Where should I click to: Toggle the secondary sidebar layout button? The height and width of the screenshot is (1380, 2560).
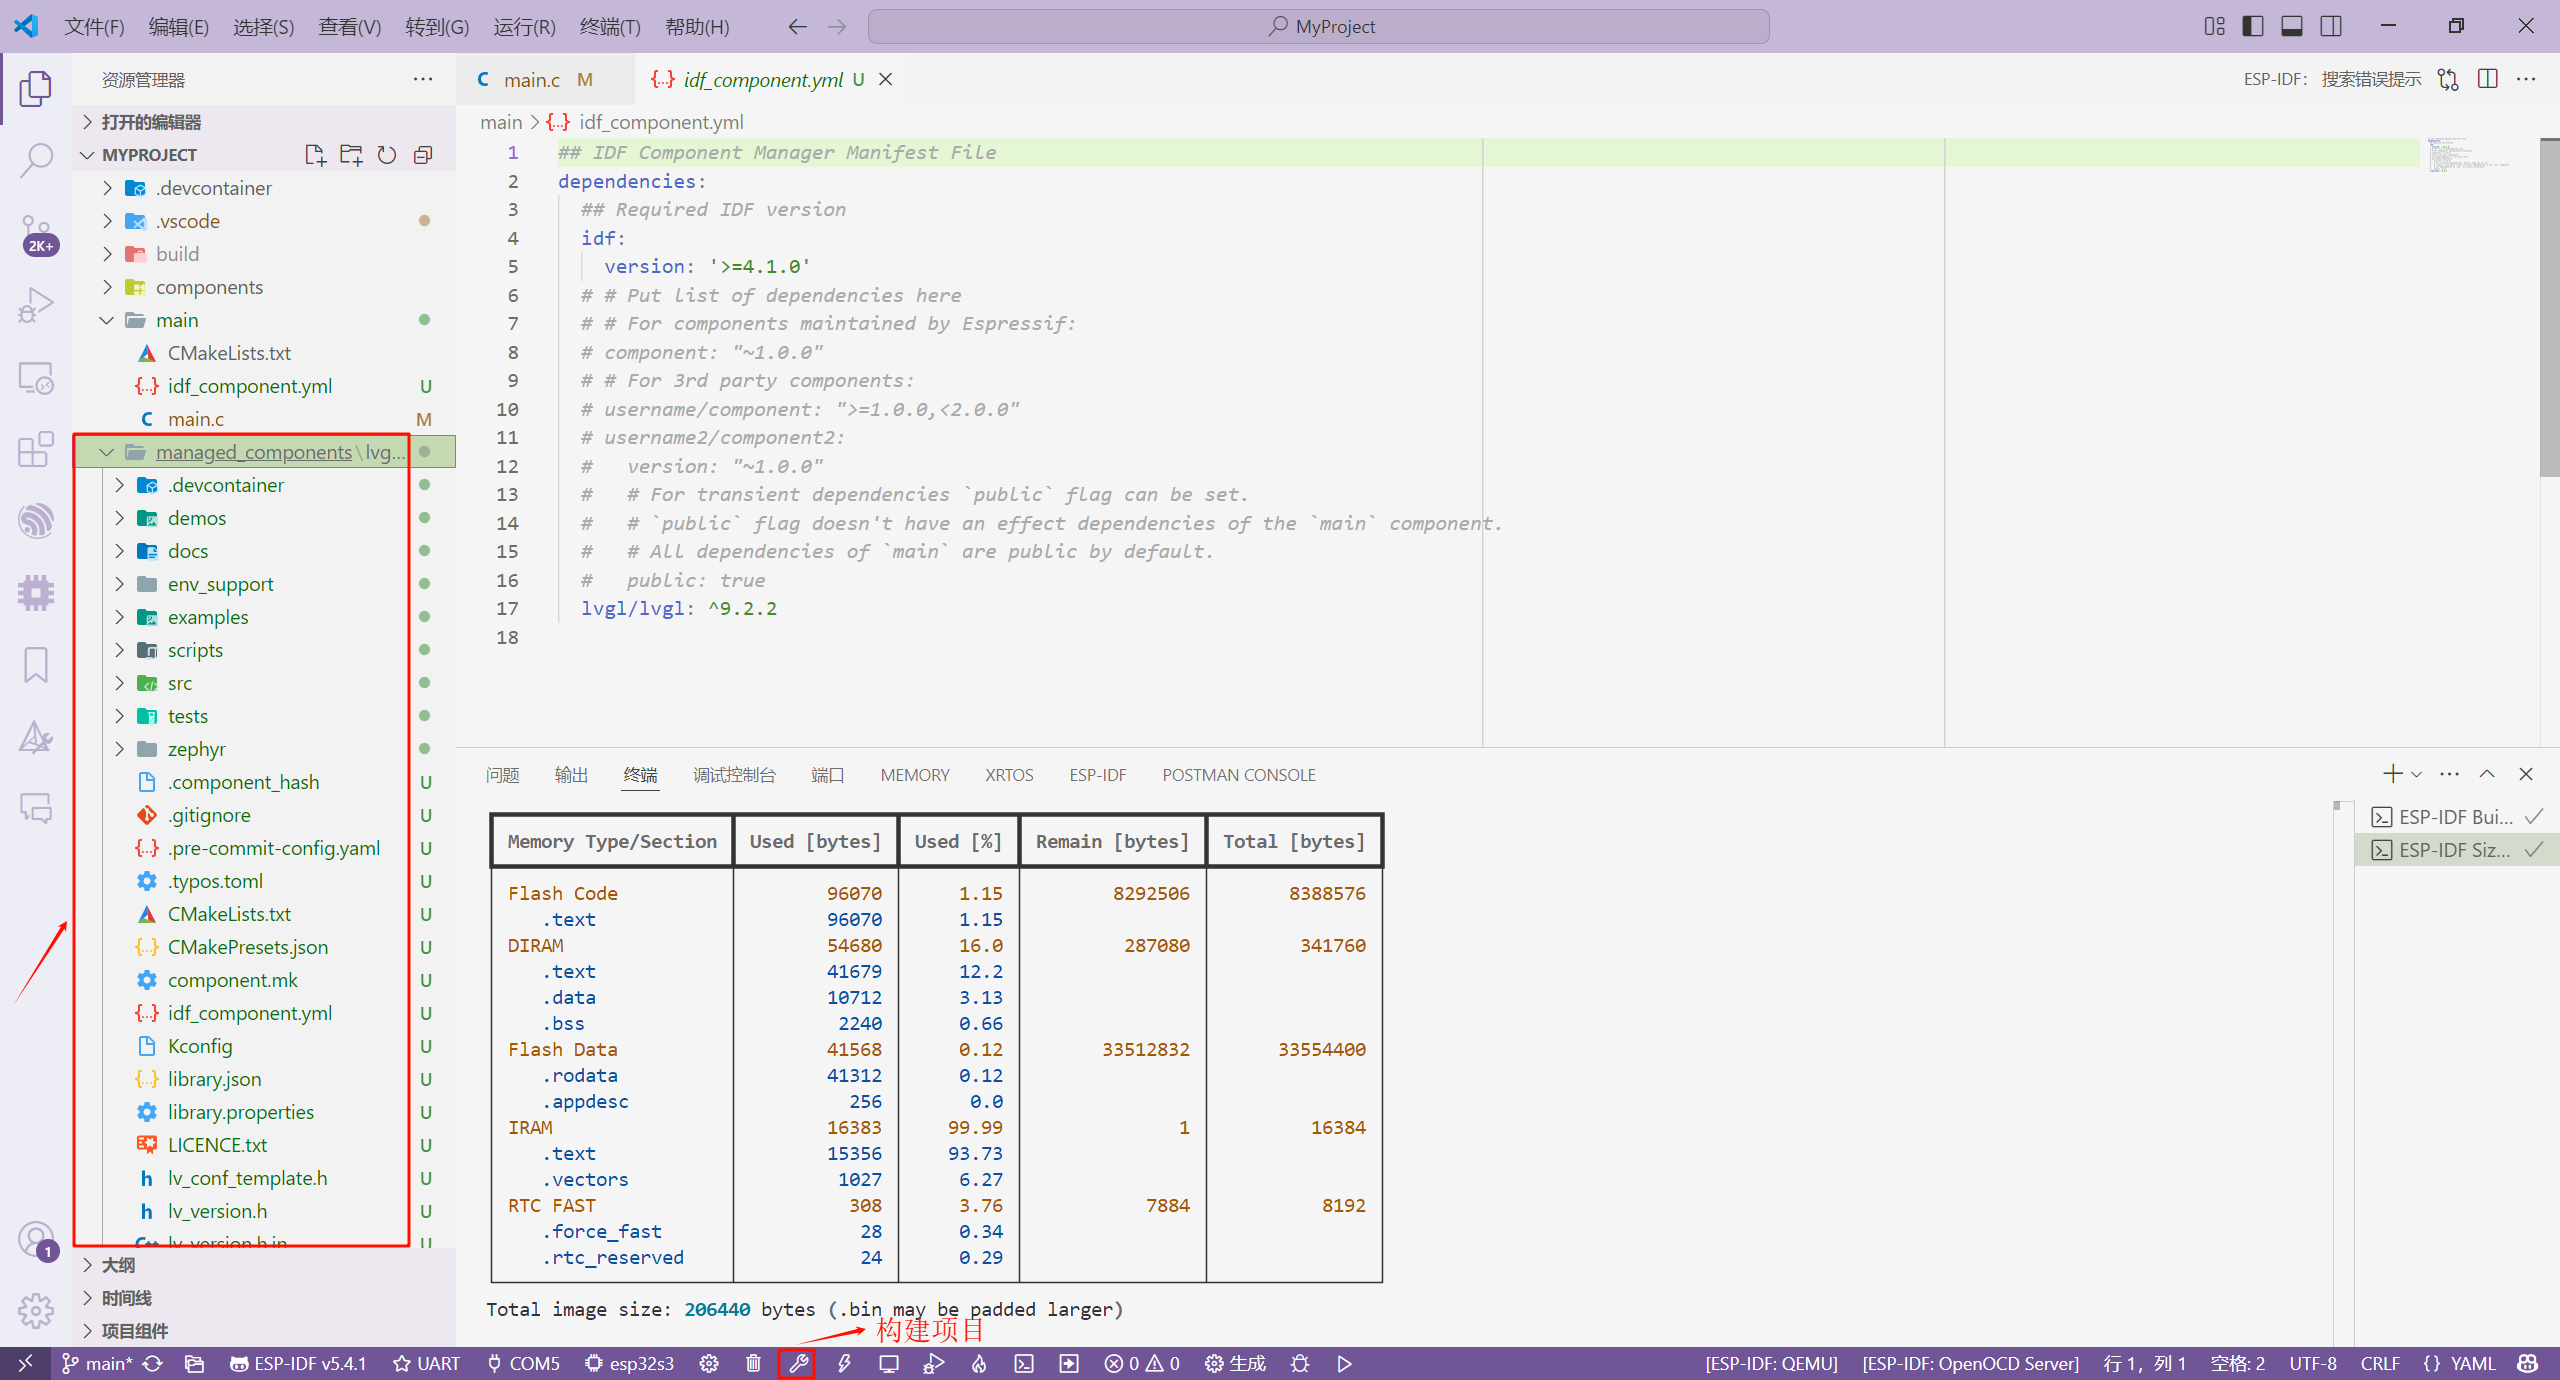pos(2331,26)
